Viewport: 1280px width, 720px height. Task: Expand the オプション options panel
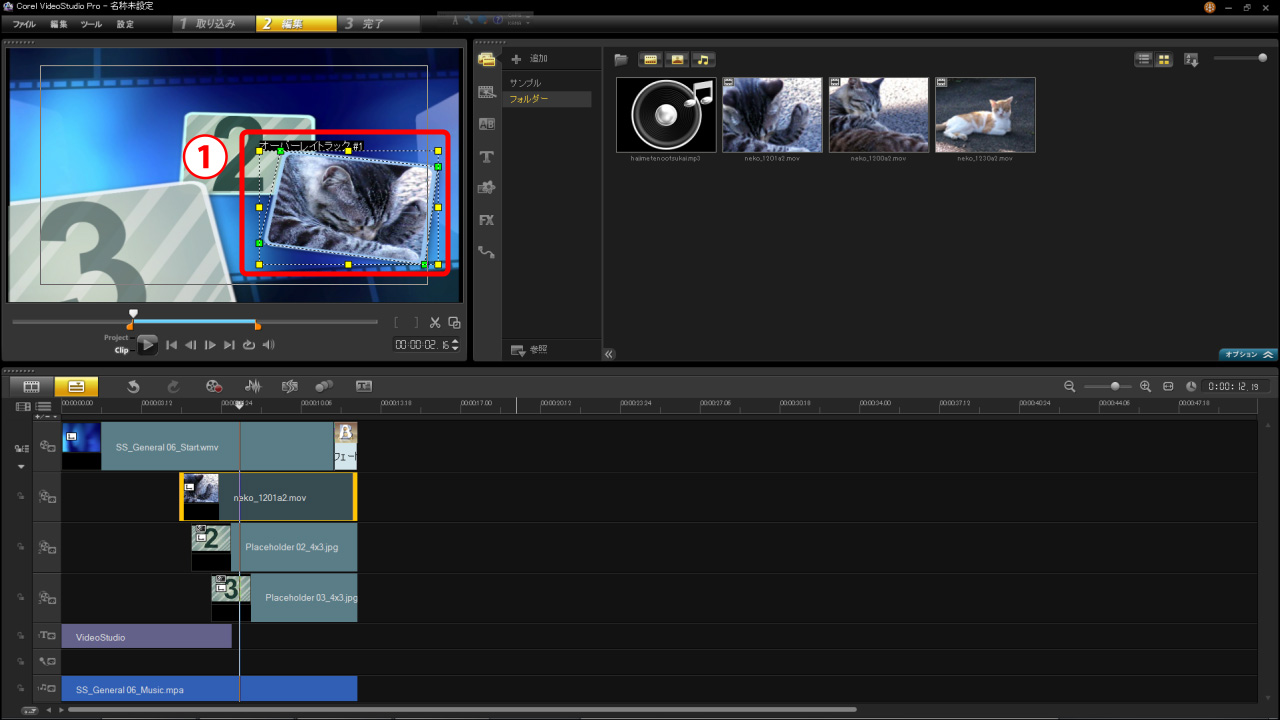click(1248, 354)
